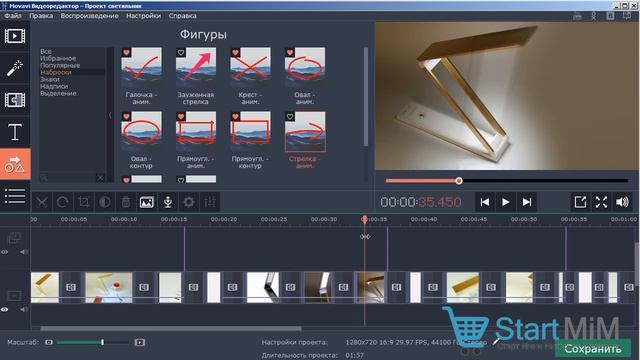The width and height of the screenshot is (640, 360).
Task: Select the Выделение category
Action: pyautogui.click(x=58, y=93)
